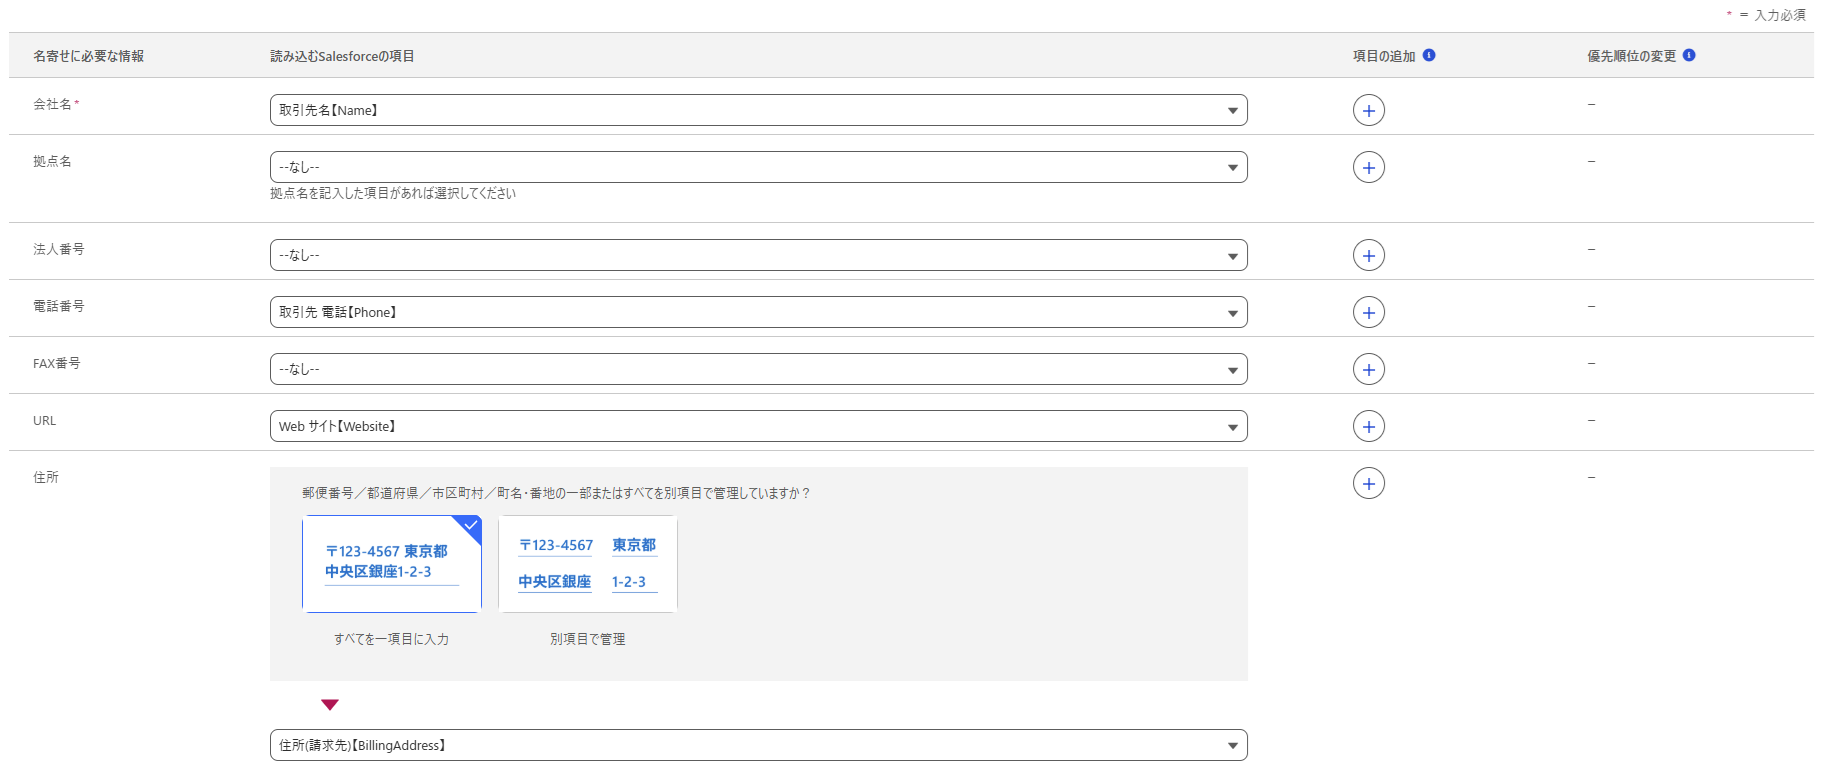Click info icon next to 項目の追加
The image size is (1829, 762).
coord(1429,55)
